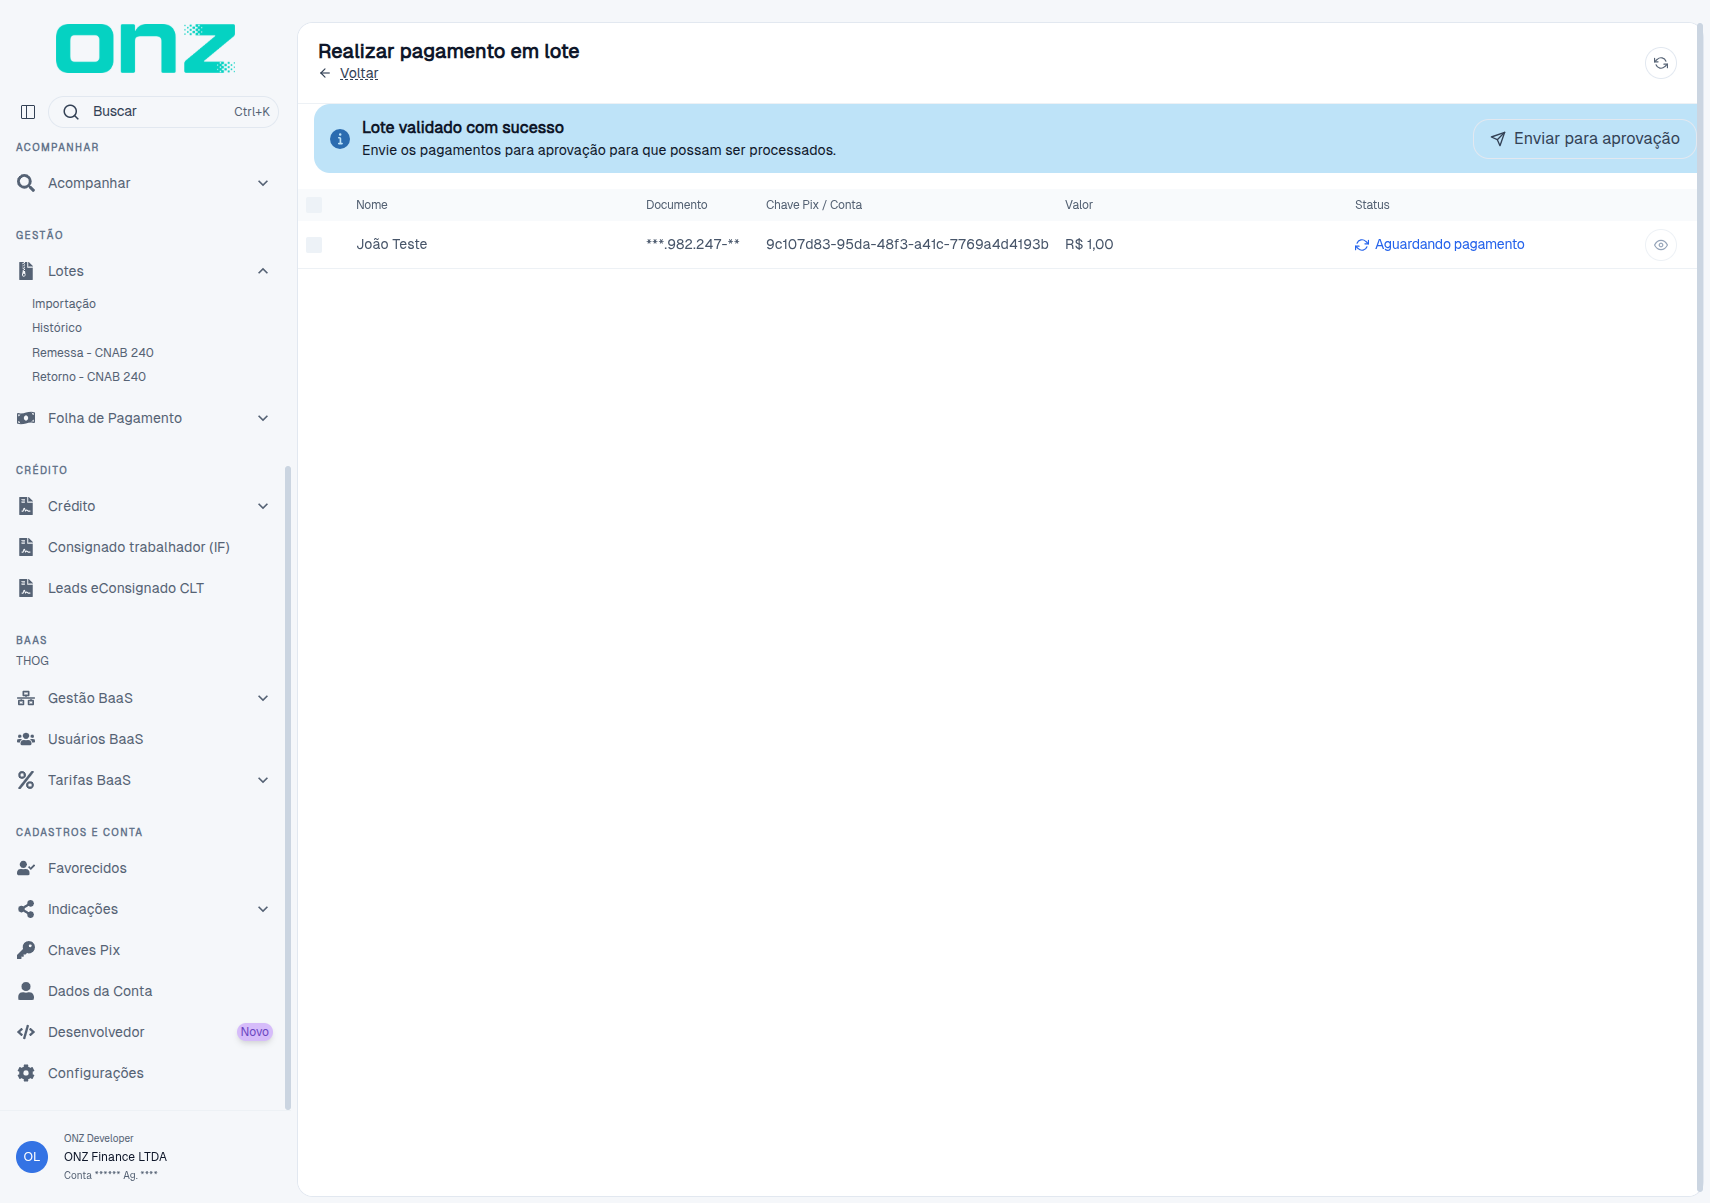1710x1203 pixels.
Task: Click the Chaves Pix key icon
Action: click(x=26, y=950)
